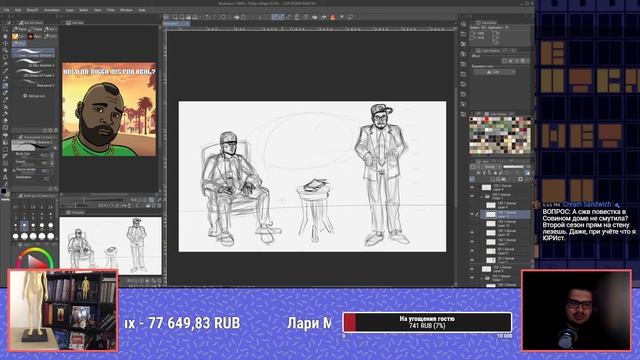Select the second brush in sub tool list

[34, 63]
